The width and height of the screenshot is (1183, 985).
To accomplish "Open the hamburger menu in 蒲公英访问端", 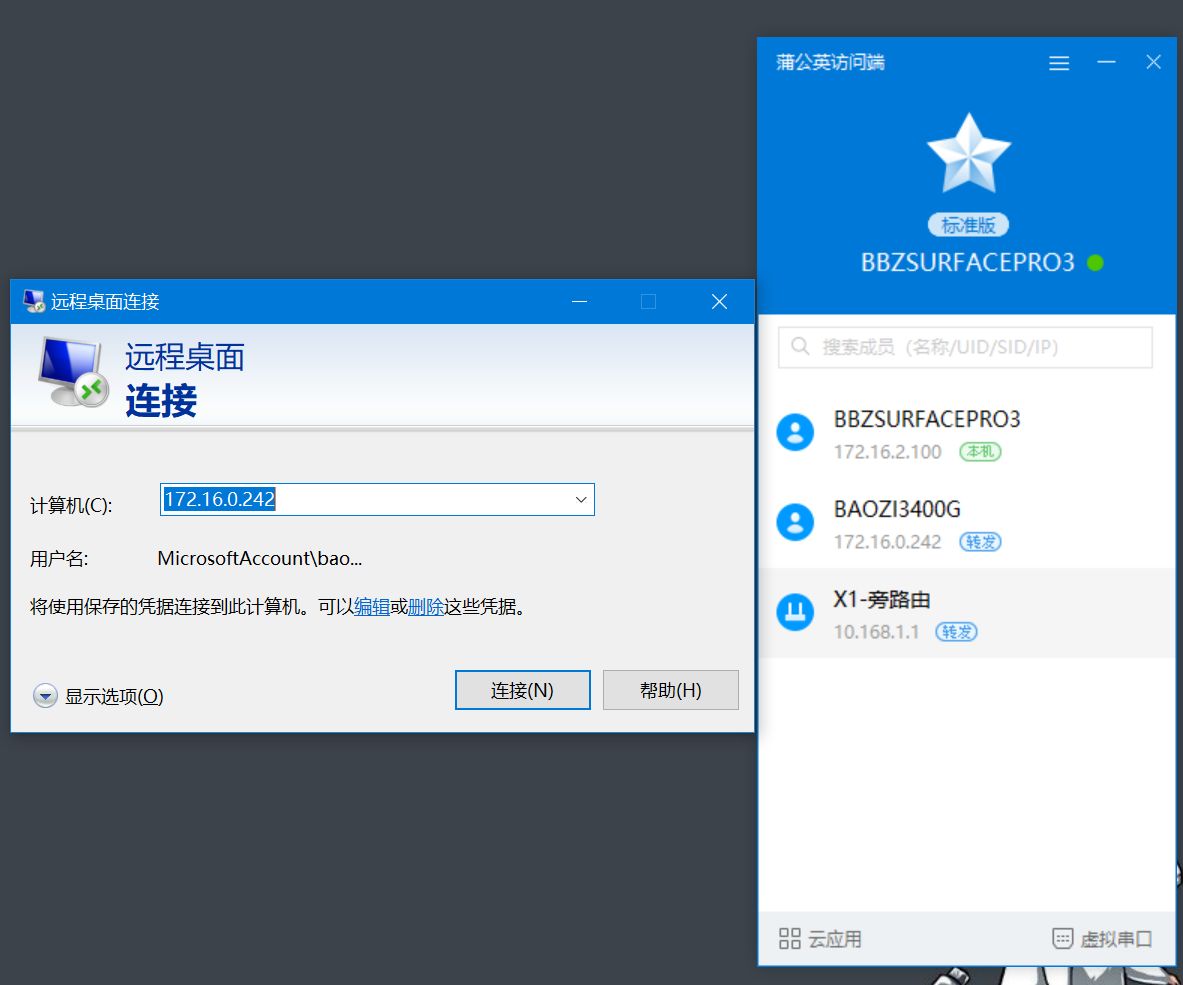I will pos(1059,63).
